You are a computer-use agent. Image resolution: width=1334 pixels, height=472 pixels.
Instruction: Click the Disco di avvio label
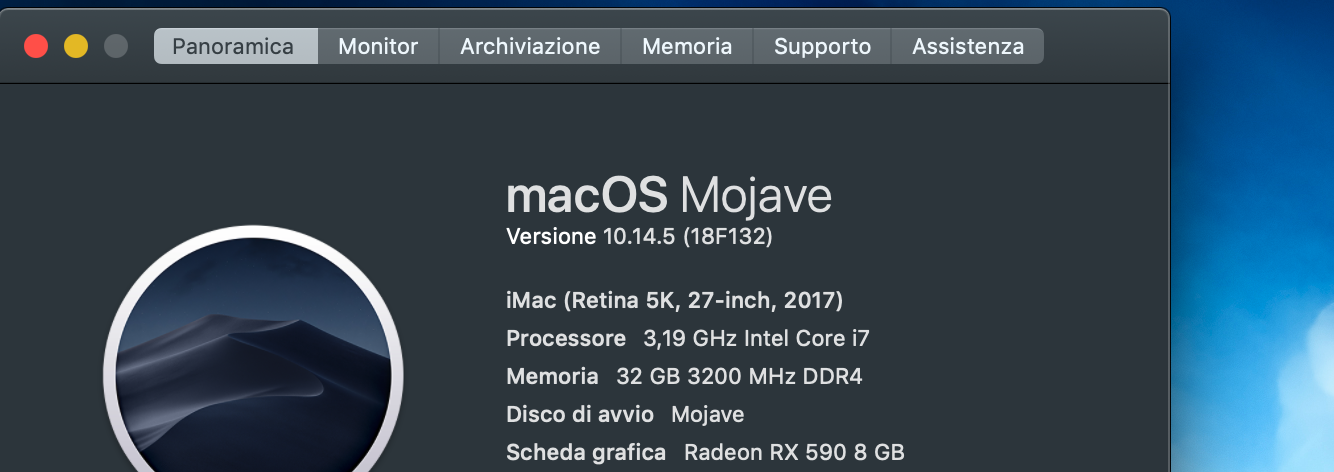pos(580,415)
